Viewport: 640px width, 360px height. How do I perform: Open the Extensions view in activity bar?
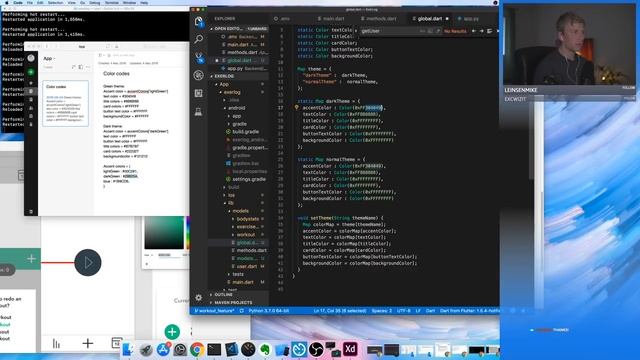tap(199, 93)
